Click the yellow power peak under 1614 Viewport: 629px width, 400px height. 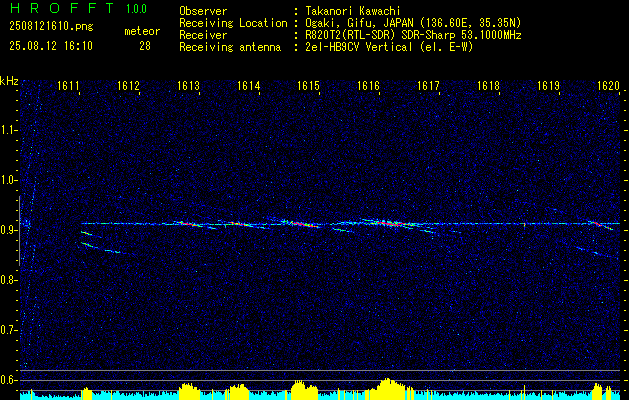pos(237,392)
